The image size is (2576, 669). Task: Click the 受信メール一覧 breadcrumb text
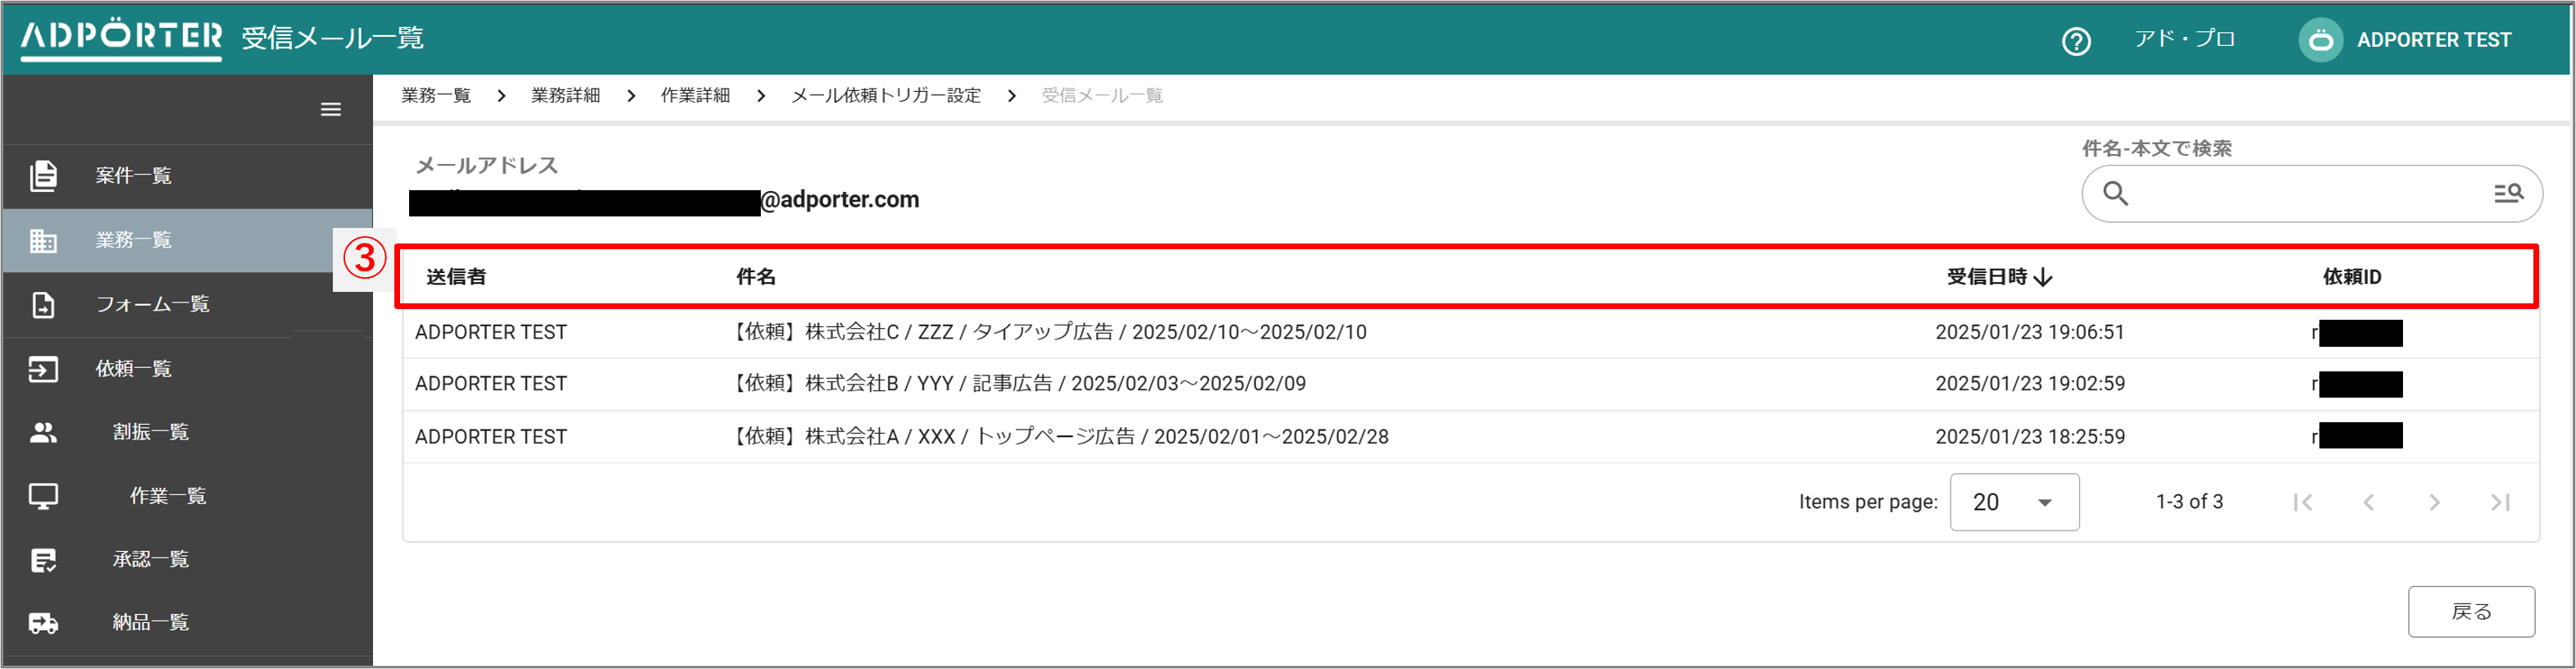1102,95
